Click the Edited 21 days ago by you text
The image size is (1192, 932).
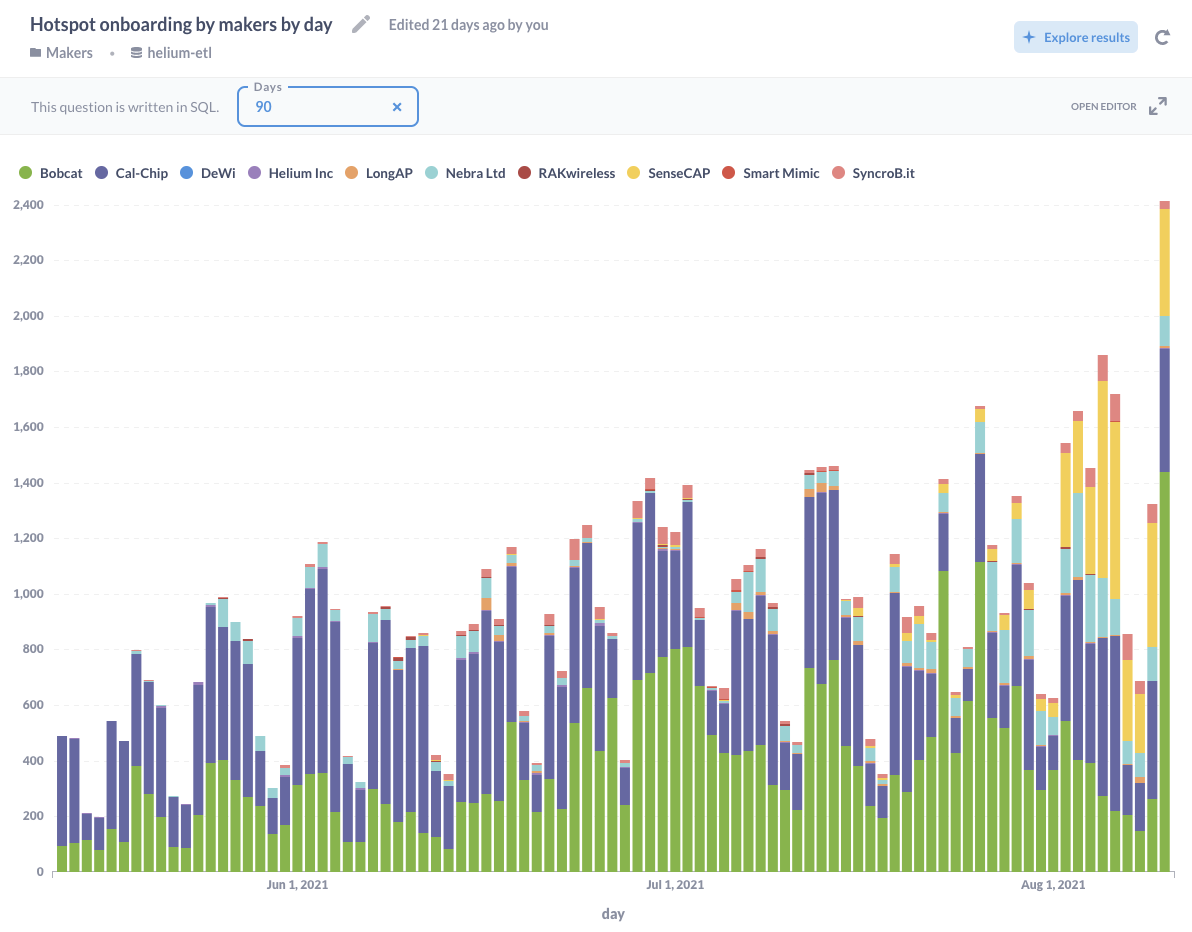coord(468,24)
